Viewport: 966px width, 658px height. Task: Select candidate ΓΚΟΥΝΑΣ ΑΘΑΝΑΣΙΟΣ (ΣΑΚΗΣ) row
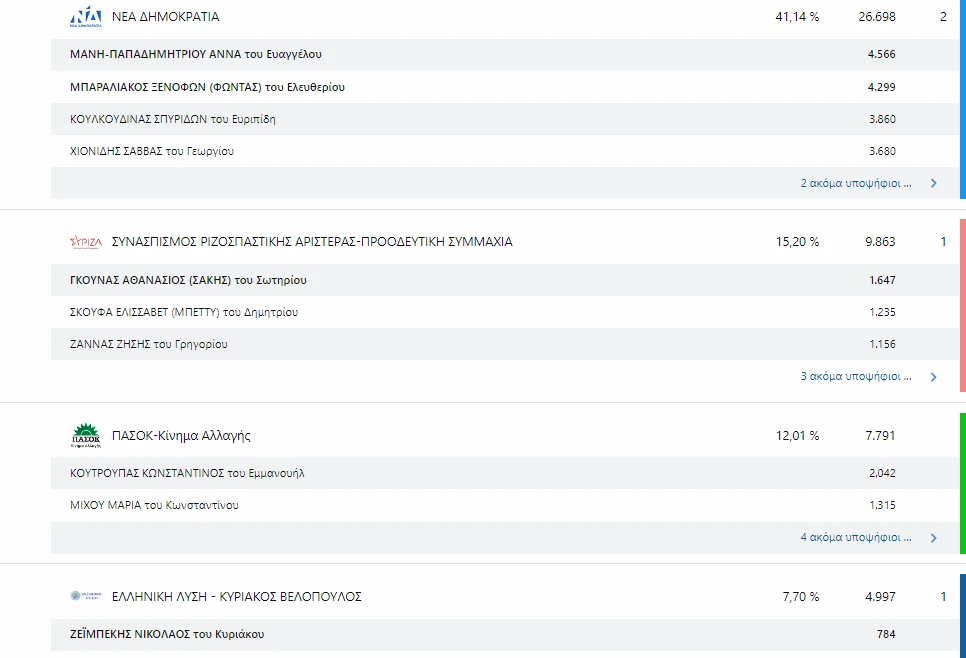coord(188,280)
